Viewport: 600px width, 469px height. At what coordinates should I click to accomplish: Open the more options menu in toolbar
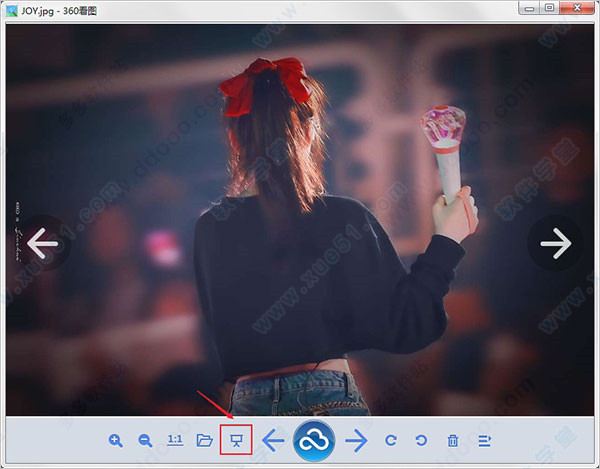484,440
